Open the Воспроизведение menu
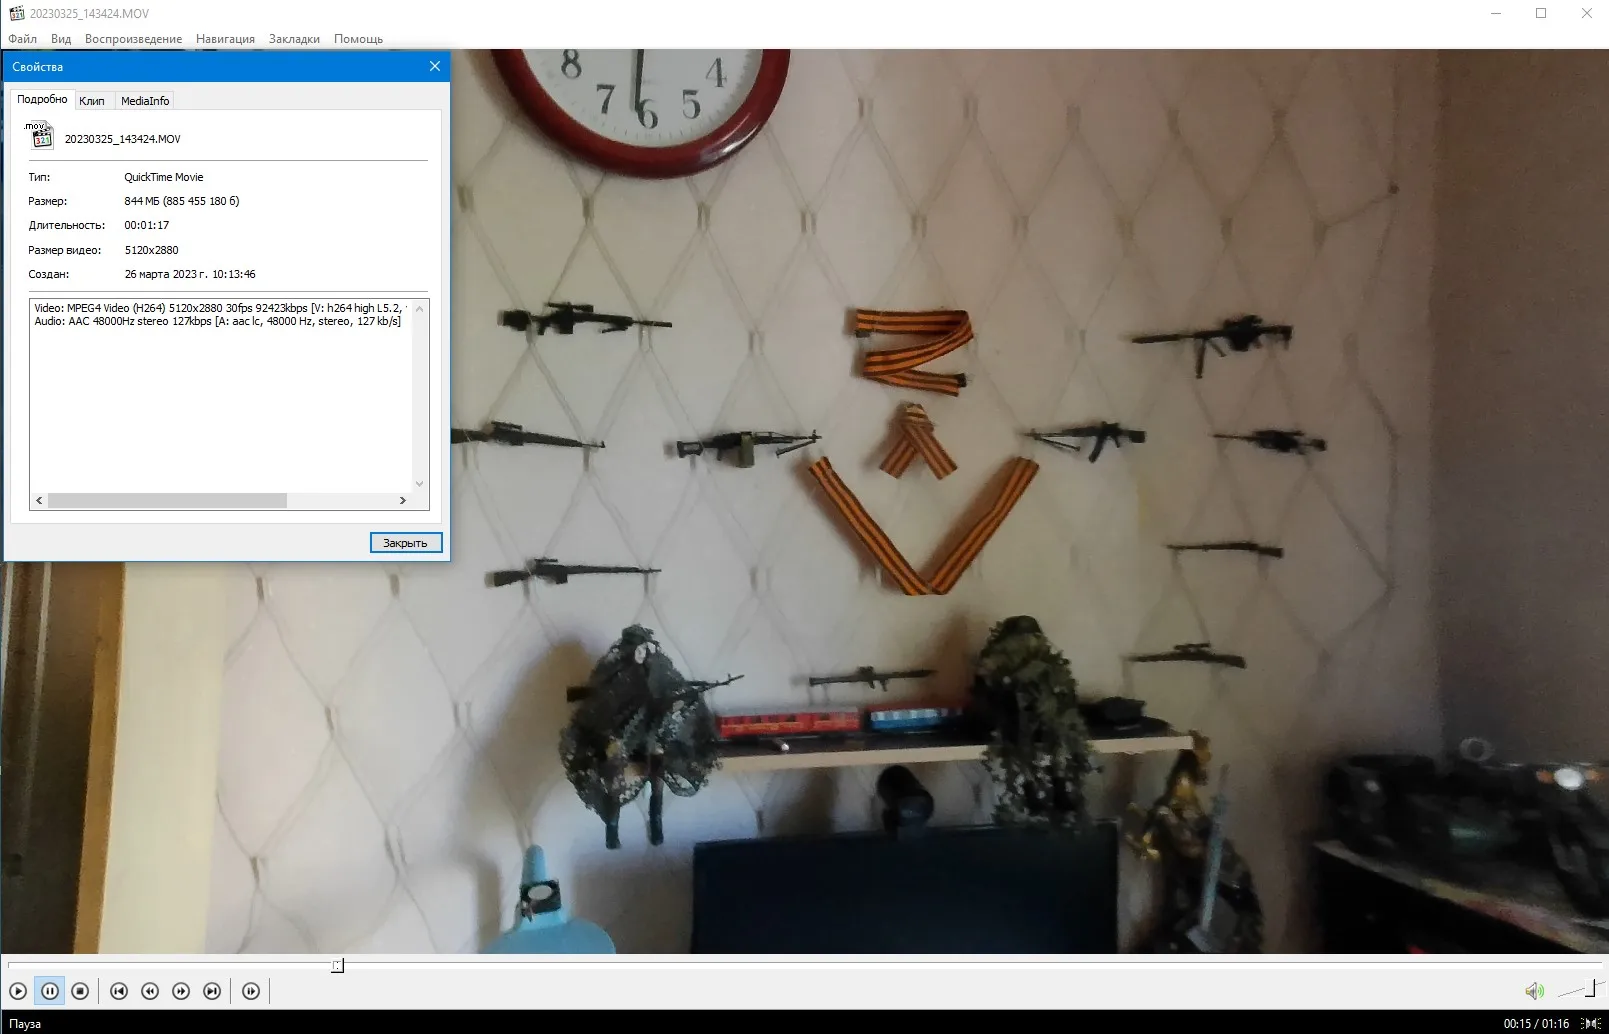Image resolution: width=1609 pixels, height=1034 pixels. click(133, 39)
